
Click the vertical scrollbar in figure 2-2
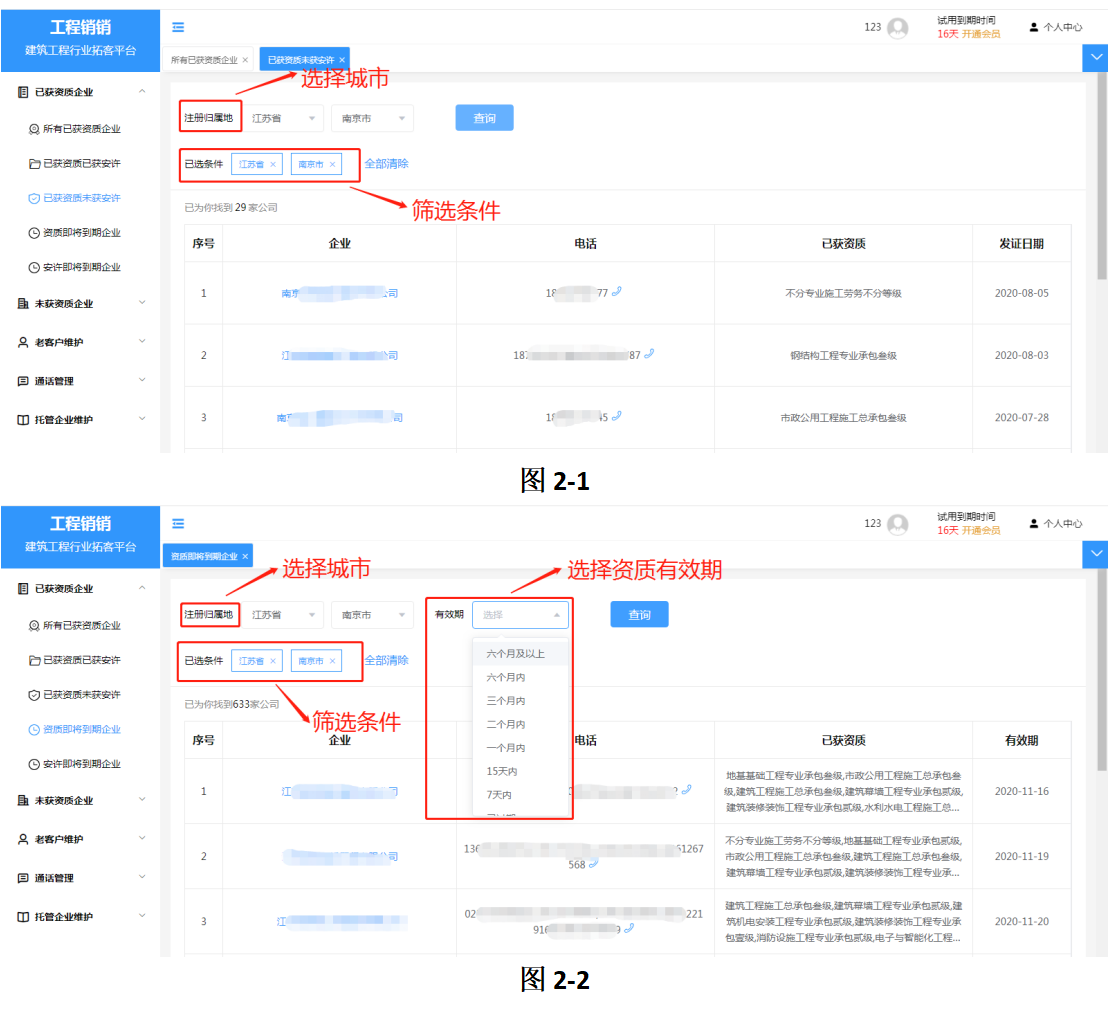(x=1102, y=672)
